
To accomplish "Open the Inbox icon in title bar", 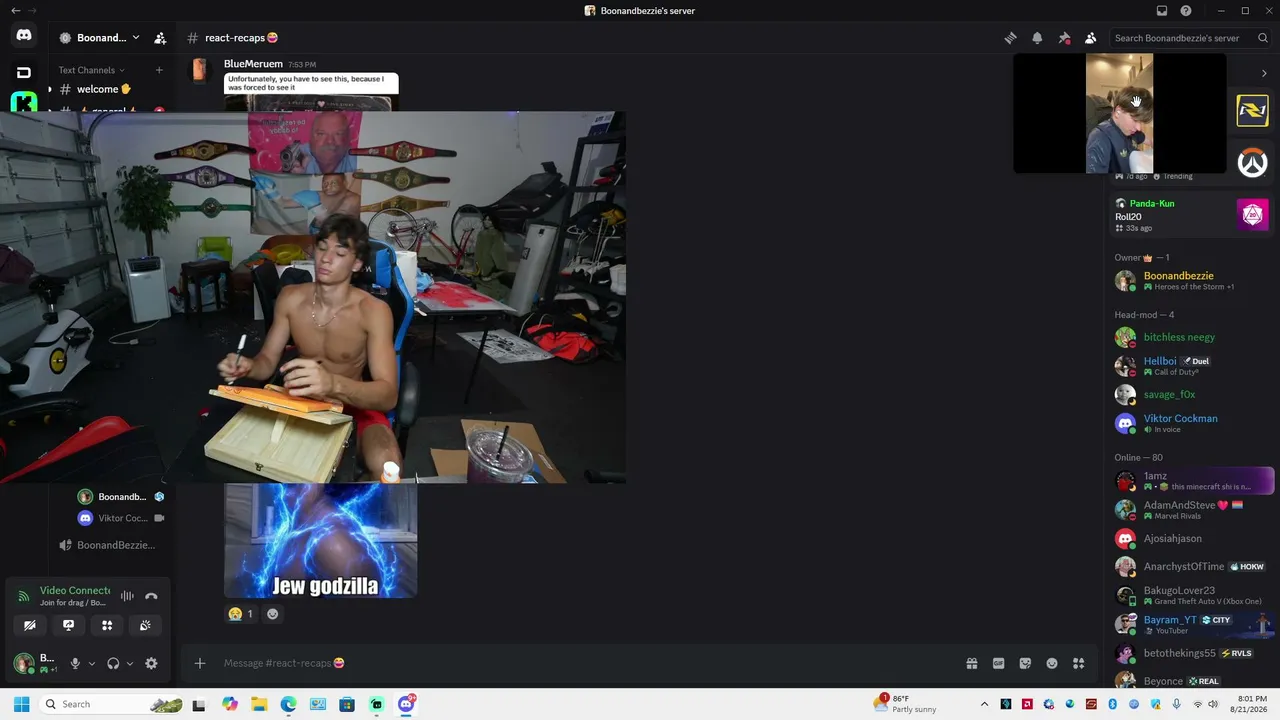I will 1162,11.
